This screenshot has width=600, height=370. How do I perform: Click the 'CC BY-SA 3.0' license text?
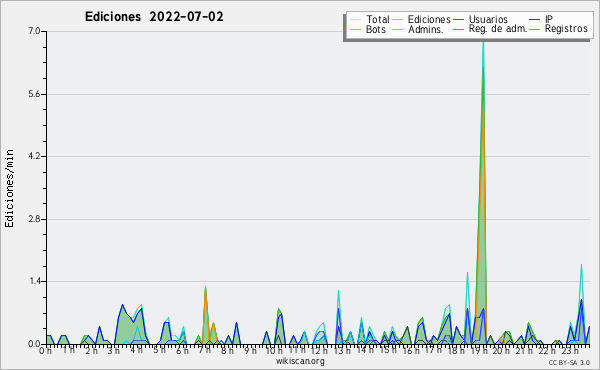coord(569,362)
